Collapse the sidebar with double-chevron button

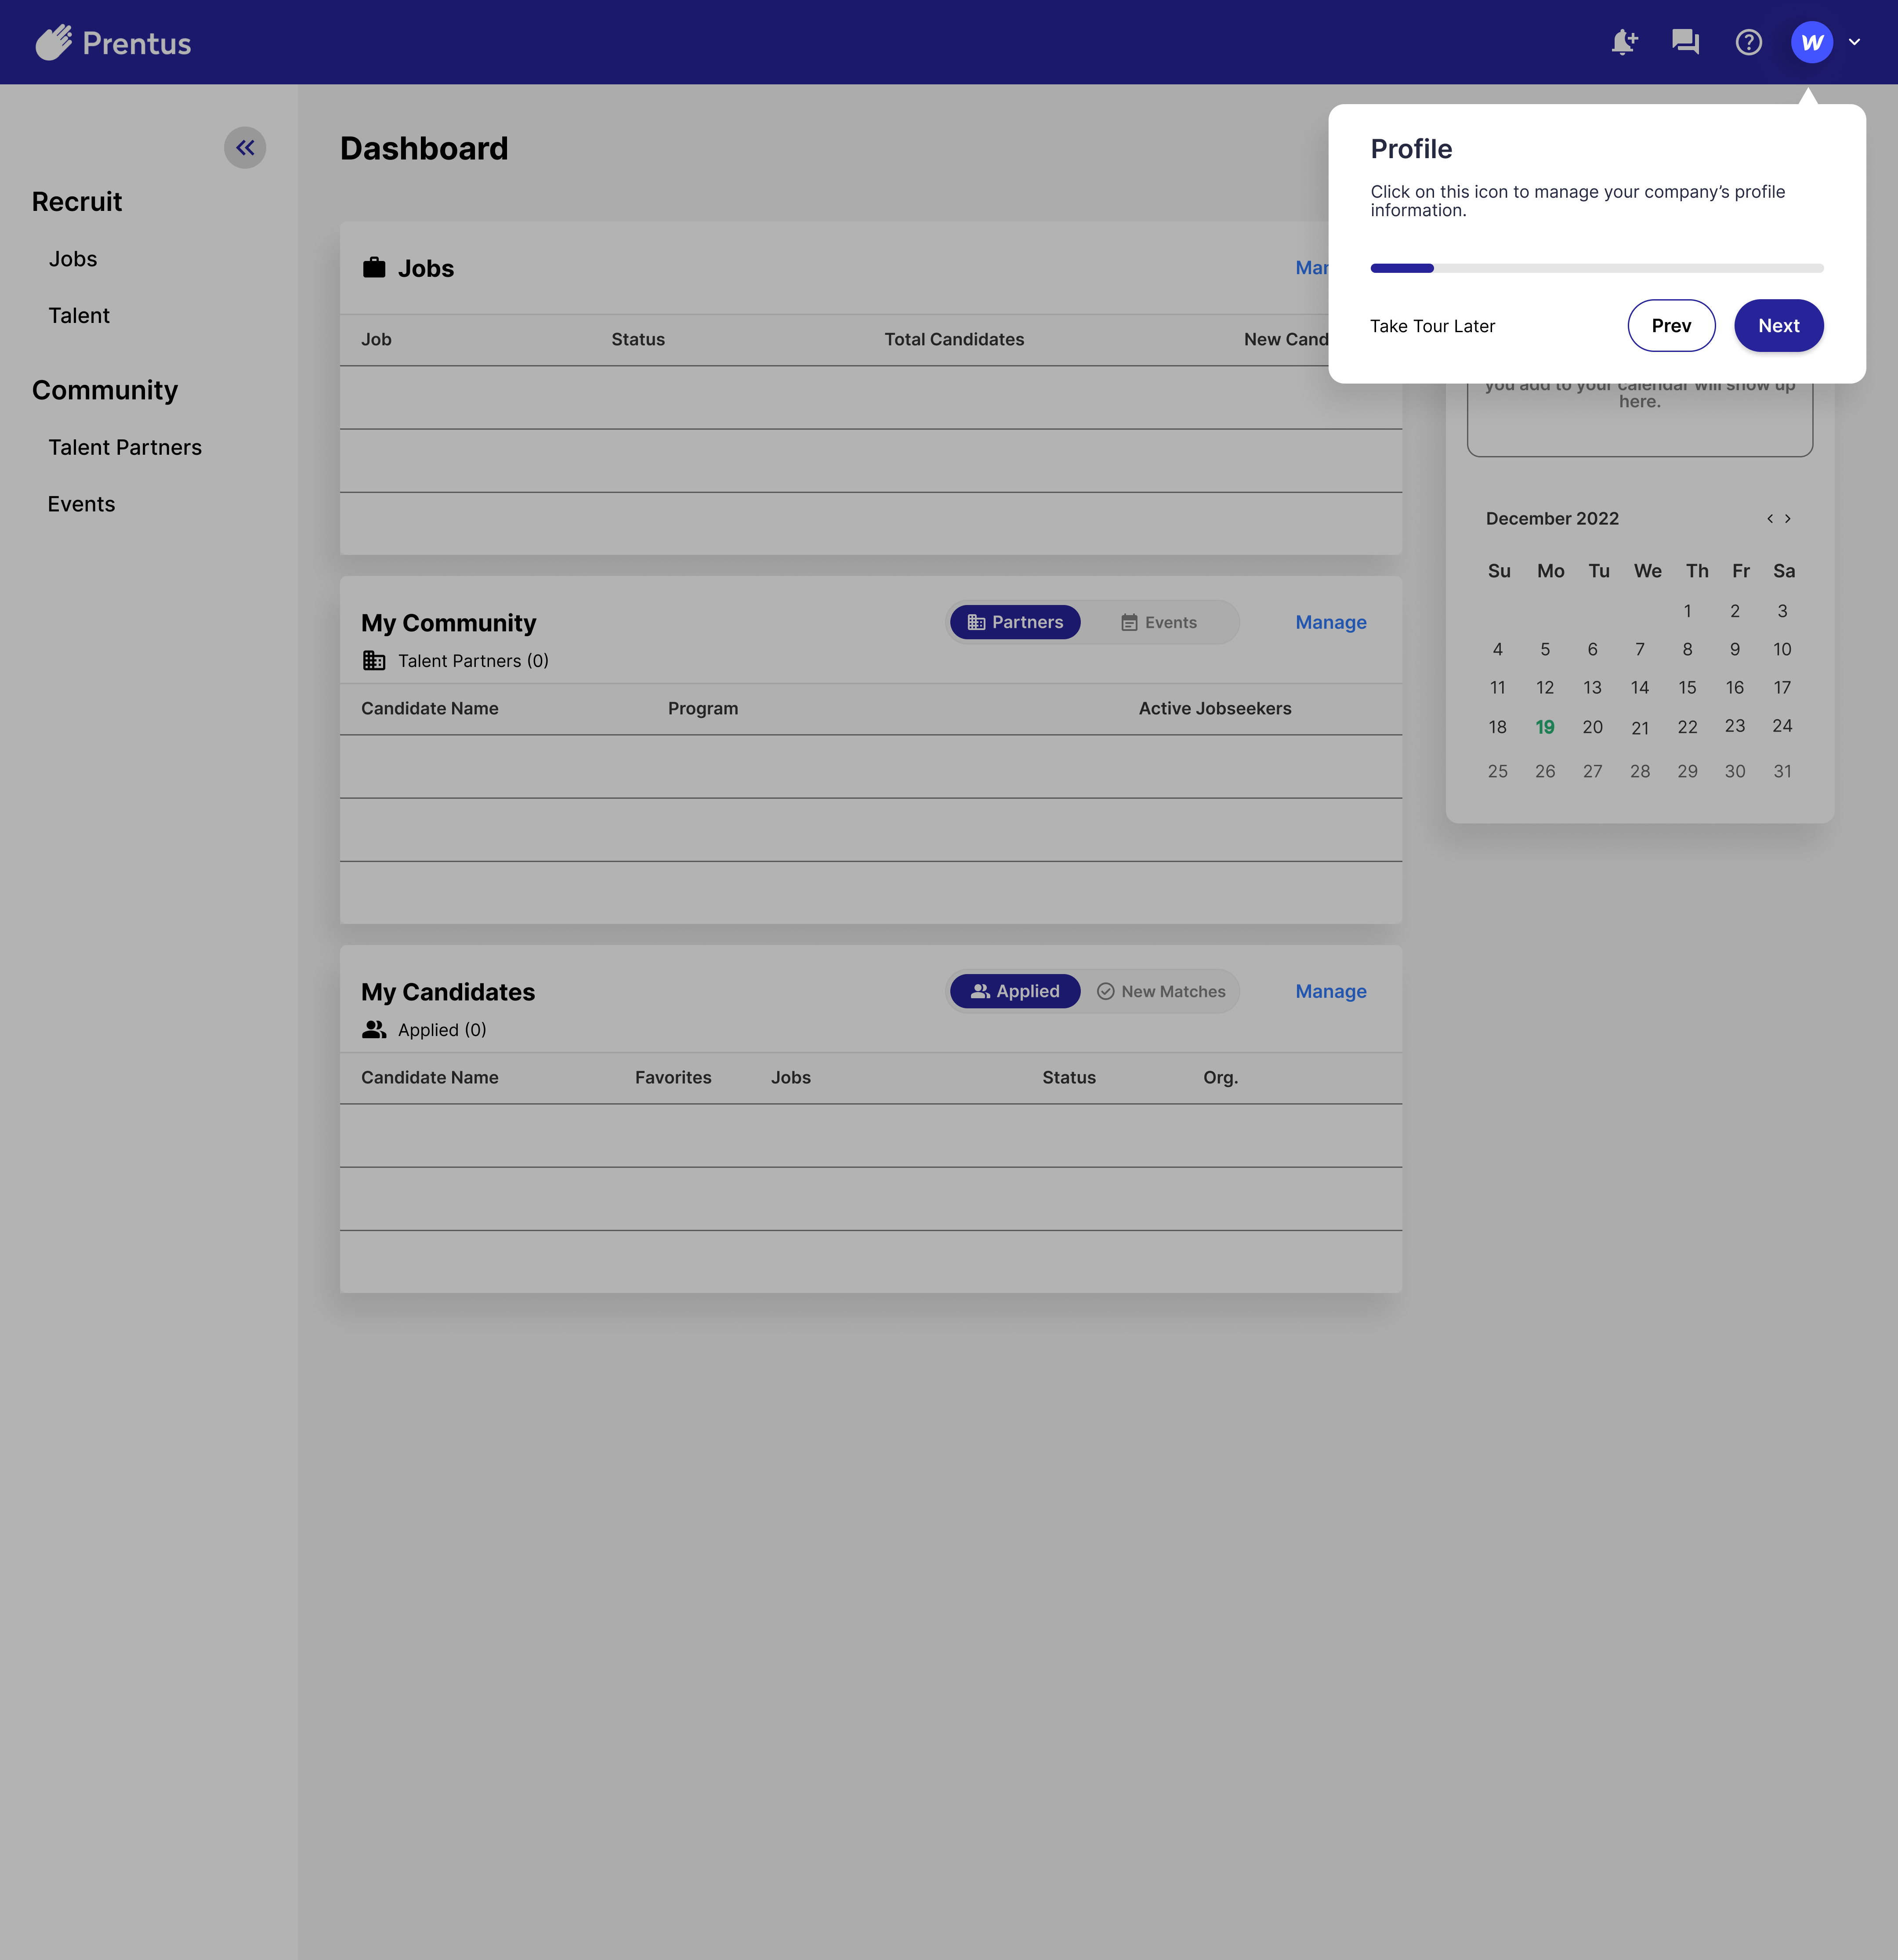[x=245, y=148]
